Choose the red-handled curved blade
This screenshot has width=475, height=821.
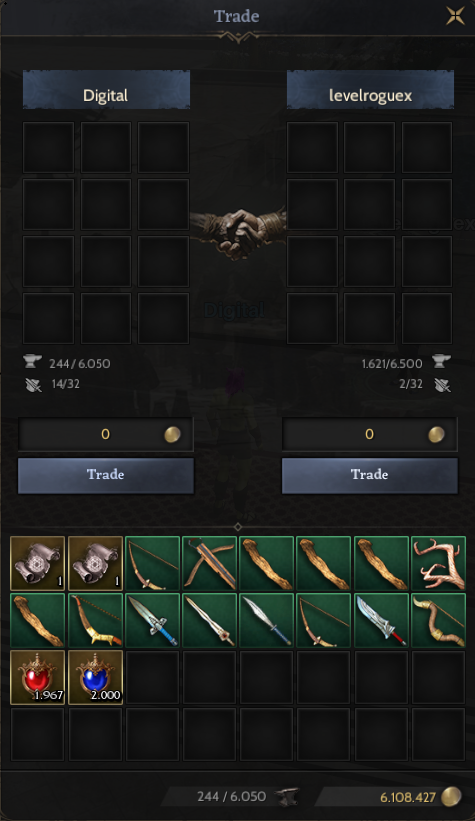[381, 620]
